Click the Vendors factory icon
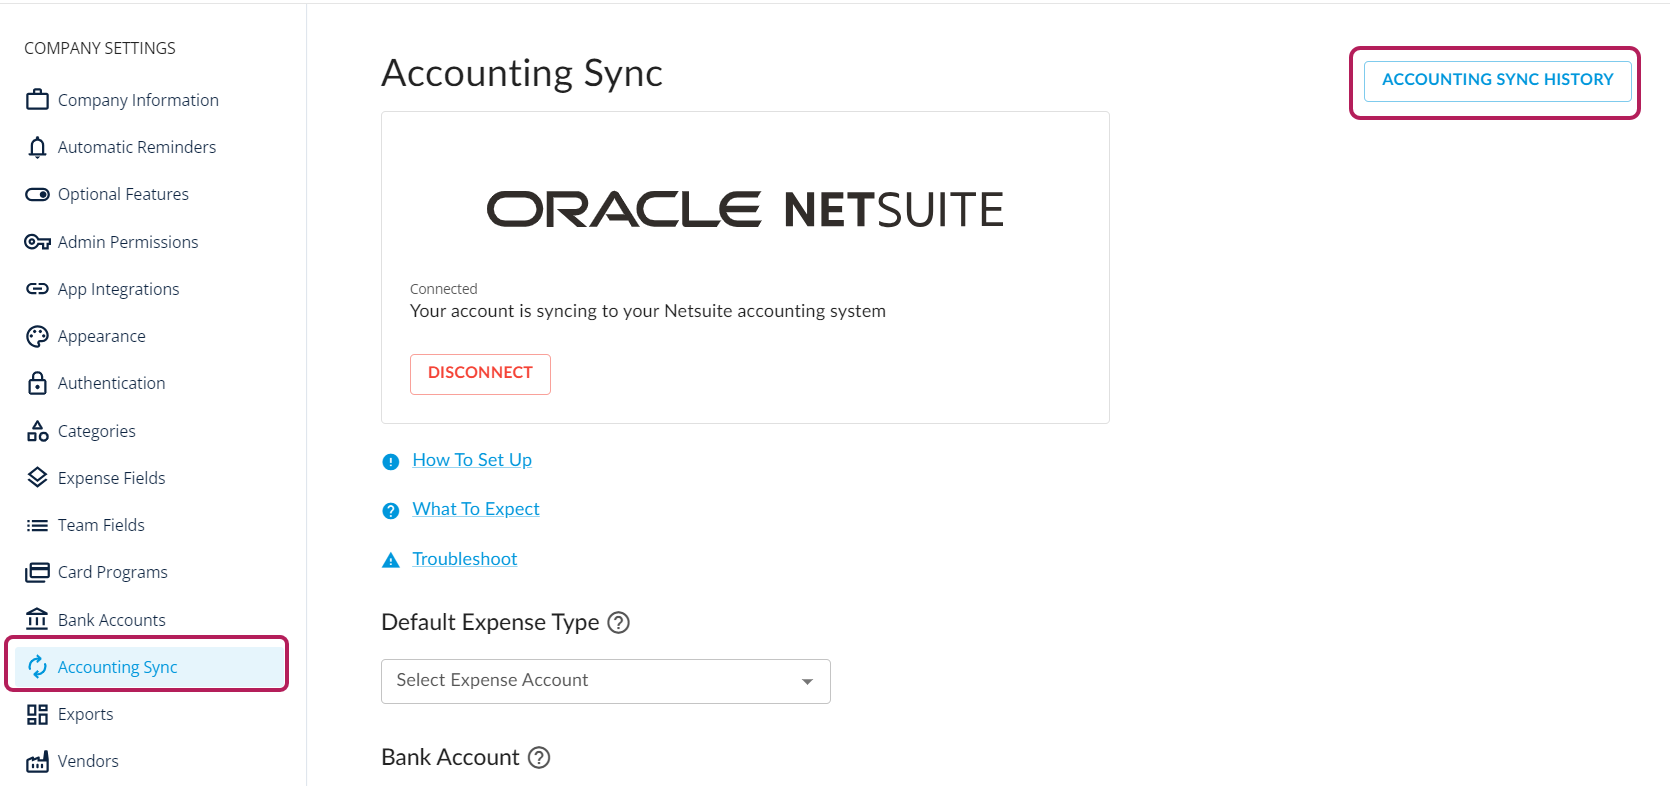 [x=37, y=761]
